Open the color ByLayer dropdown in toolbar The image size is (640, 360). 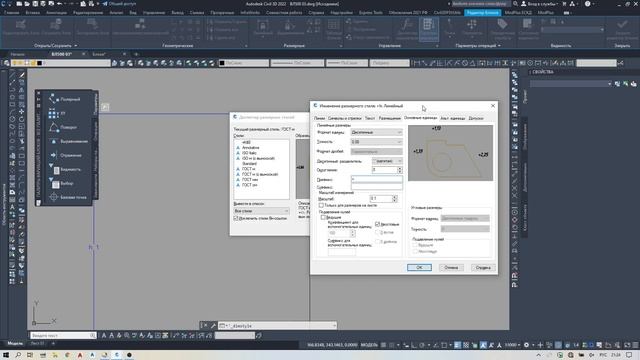coord(244,63)
